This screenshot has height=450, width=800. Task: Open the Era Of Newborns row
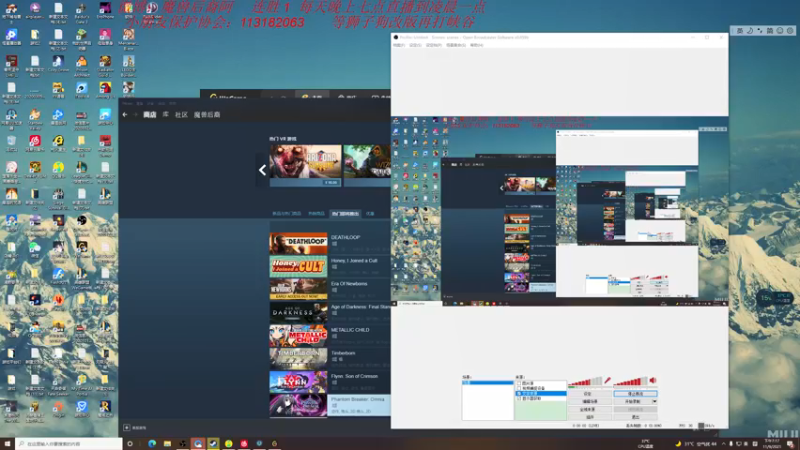330,289
